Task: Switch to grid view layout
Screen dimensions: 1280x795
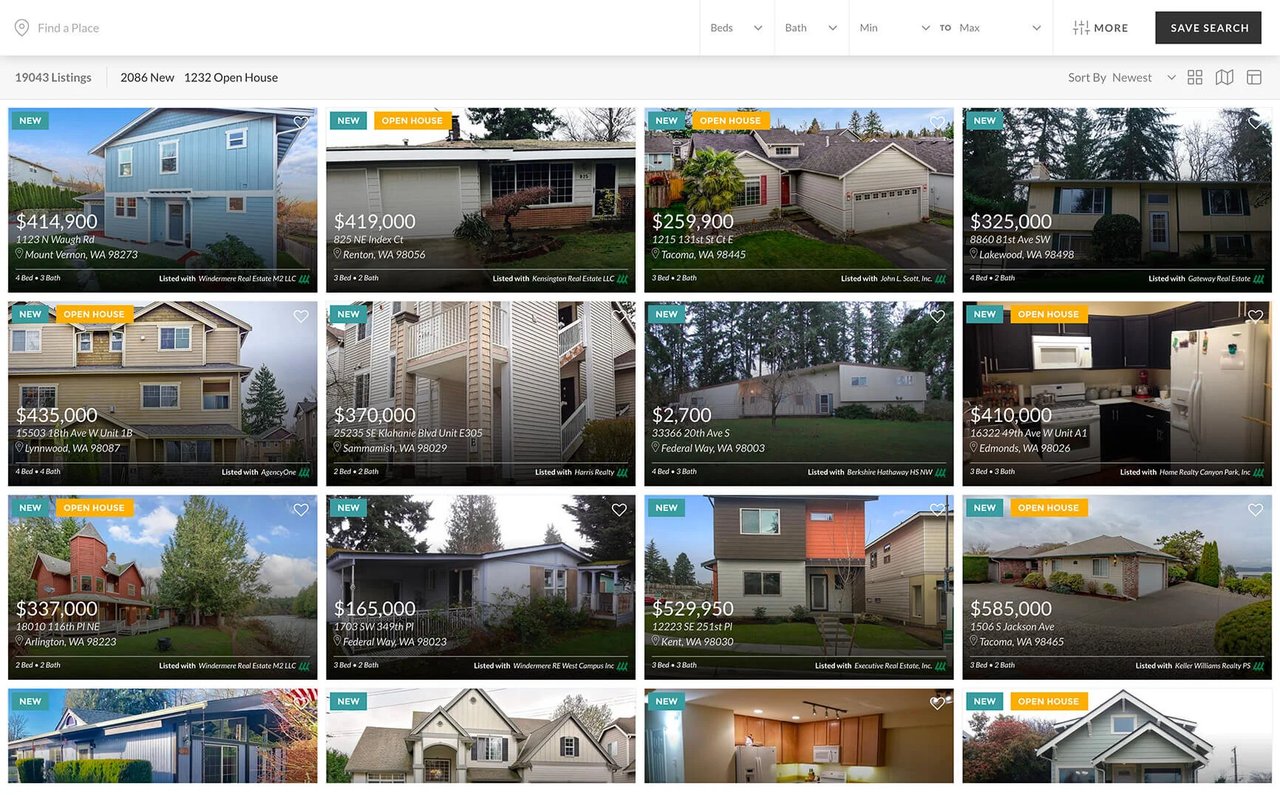Action: pos(1194,76)
